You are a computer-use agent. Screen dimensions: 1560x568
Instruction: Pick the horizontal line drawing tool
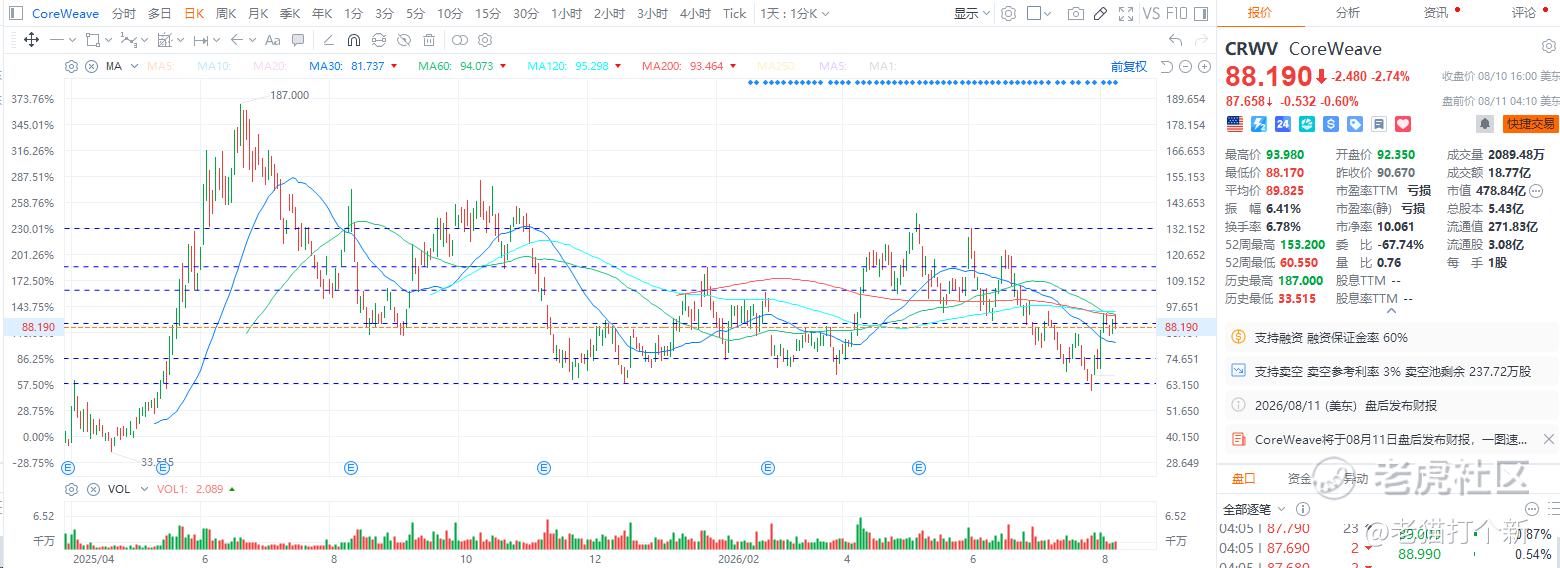(x=56, y=40)
